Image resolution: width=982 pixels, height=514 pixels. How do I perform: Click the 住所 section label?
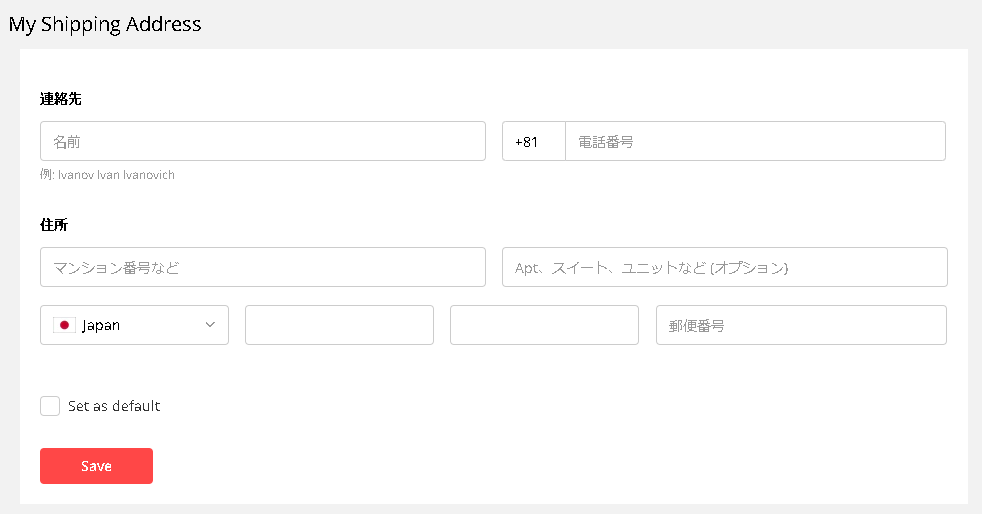(54, 224)
